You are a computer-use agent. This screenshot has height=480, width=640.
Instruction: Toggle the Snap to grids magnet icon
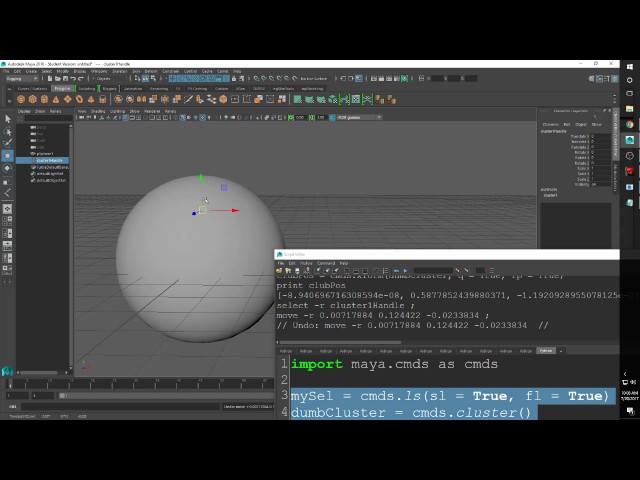256,78
